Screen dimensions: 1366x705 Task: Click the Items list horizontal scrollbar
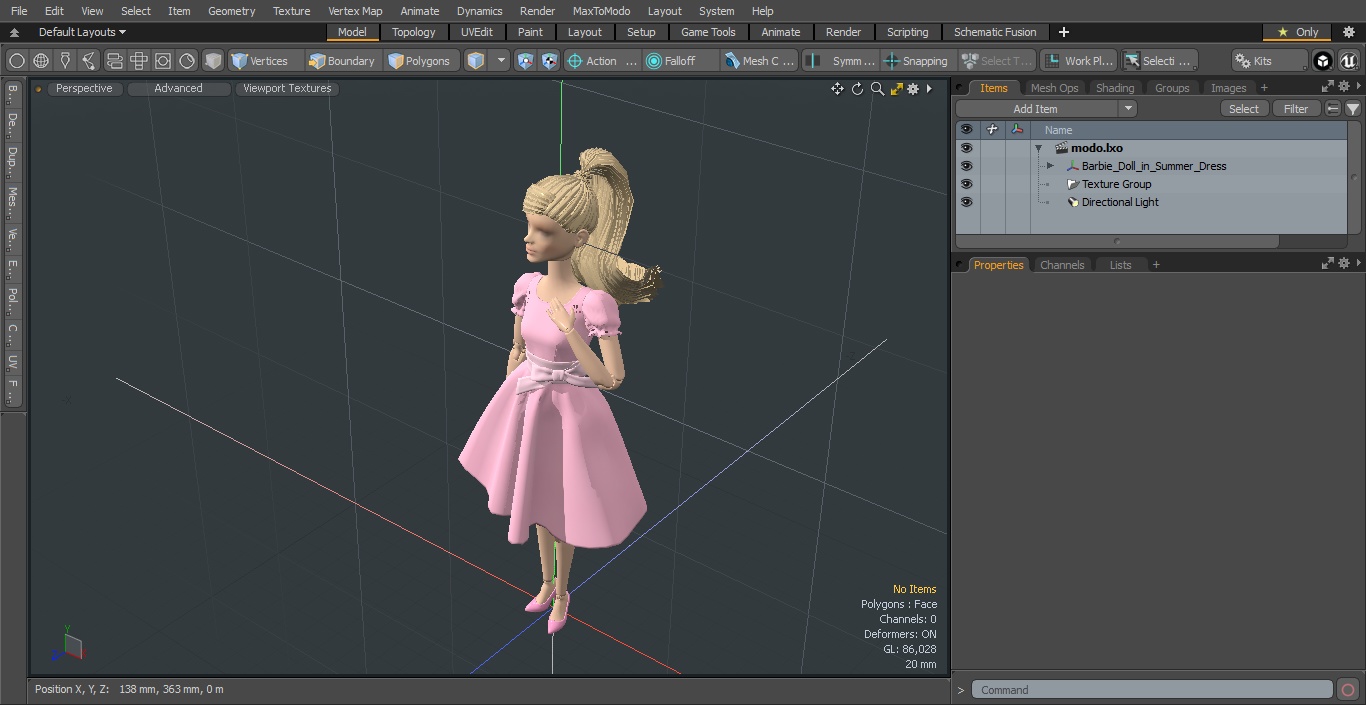coord(1117,241)
